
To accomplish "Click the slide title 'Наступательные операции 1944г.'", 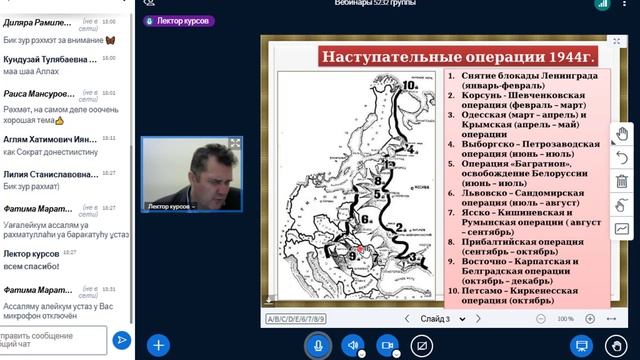I will click(458, 56).
